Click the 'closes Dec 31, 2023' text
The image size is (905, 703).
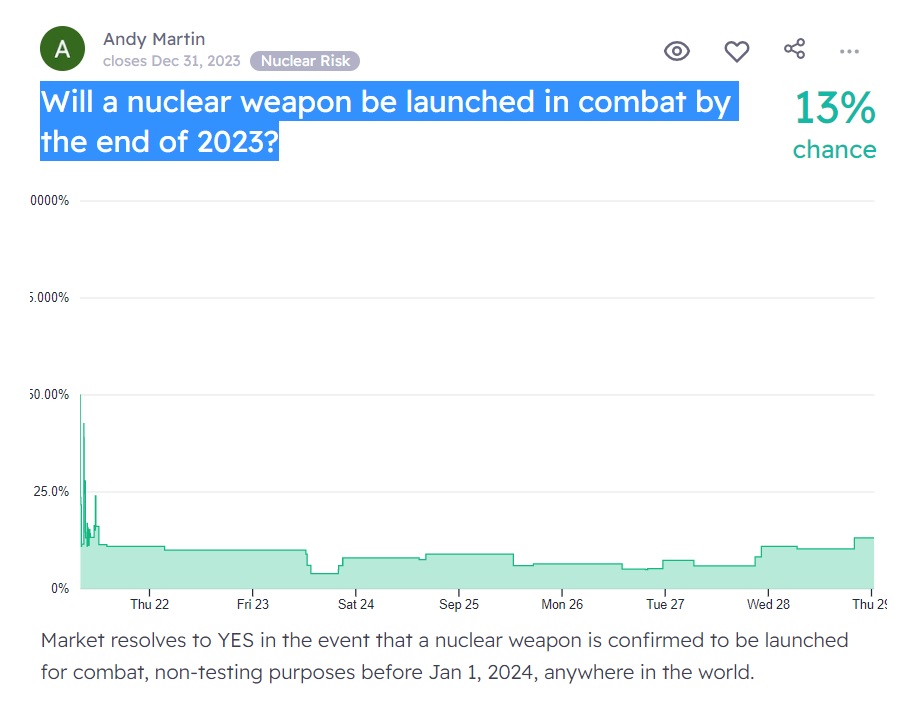click(171, 61)
